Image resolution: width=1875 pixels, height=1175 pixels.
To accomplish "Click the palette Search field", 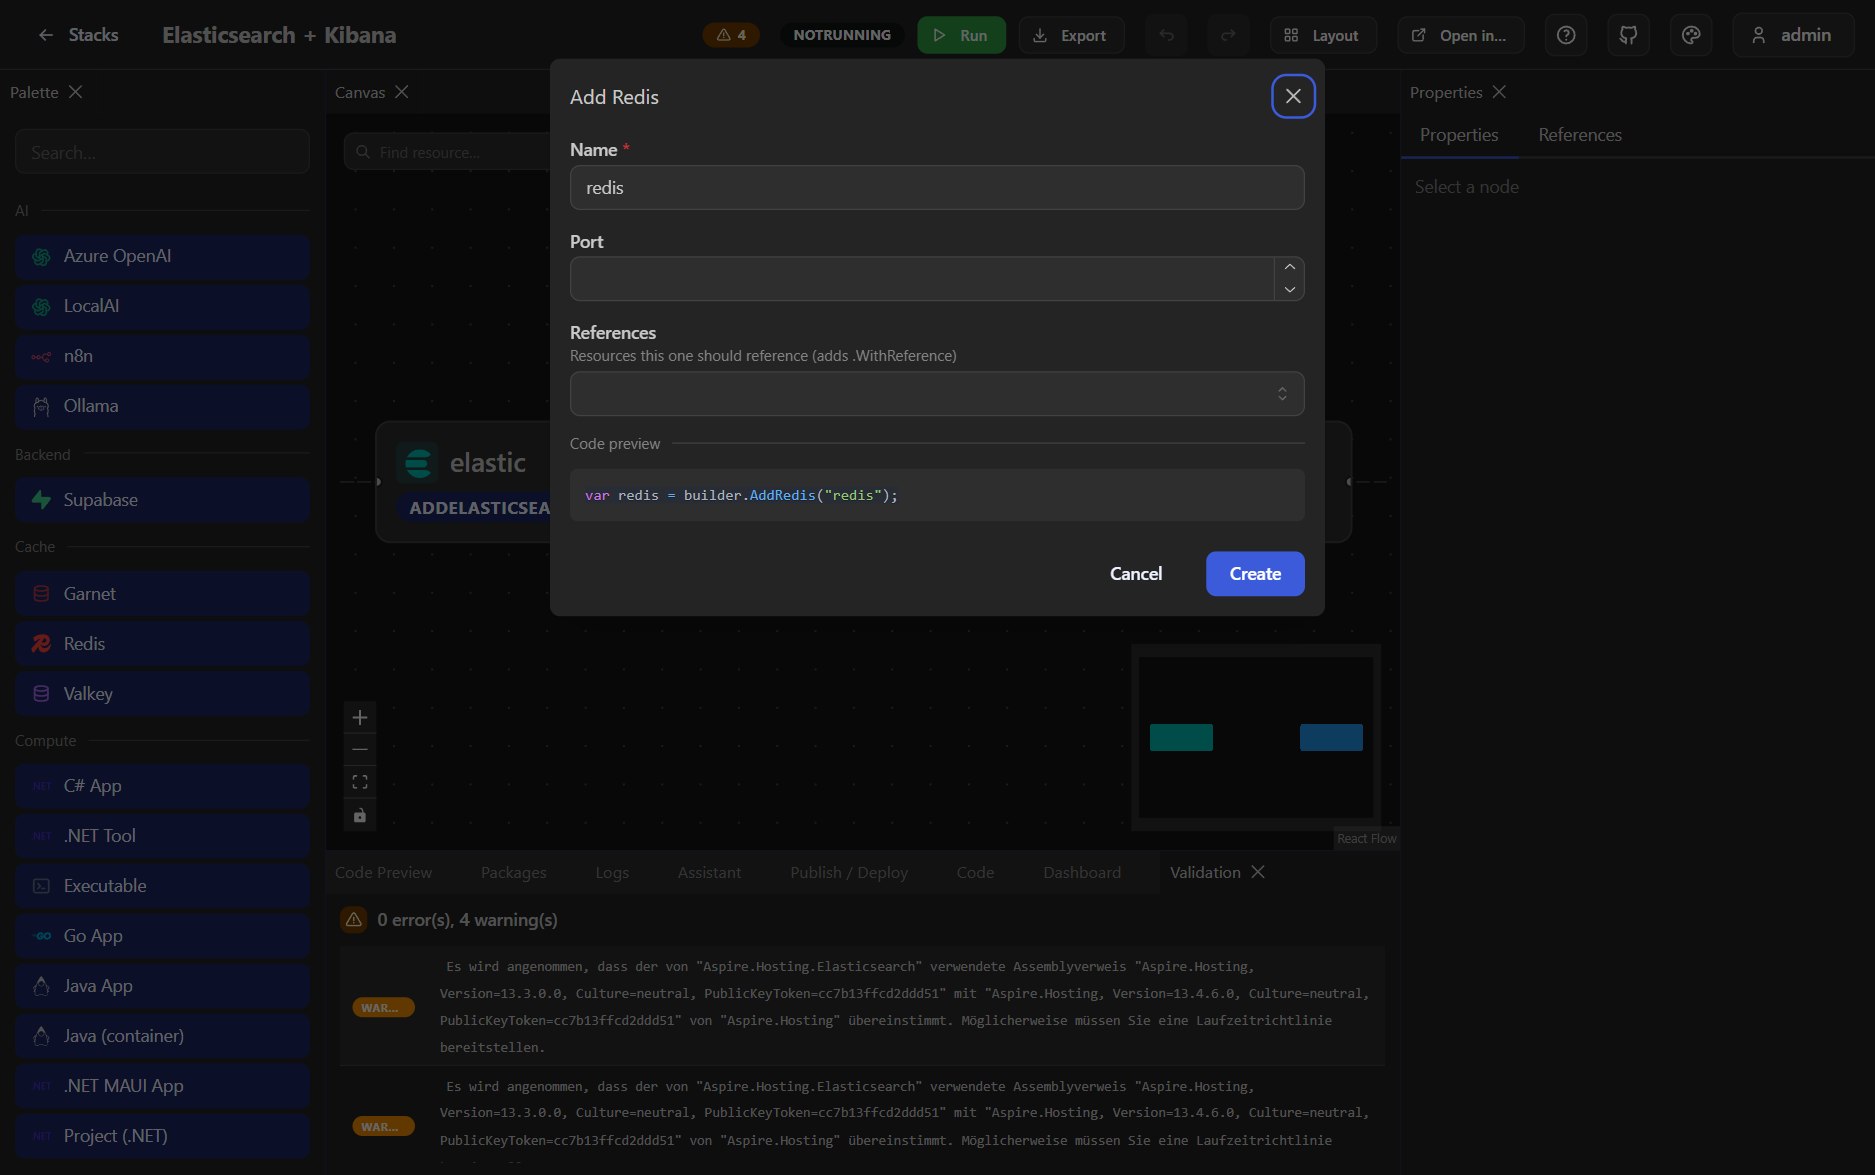I will coord(162,152).
